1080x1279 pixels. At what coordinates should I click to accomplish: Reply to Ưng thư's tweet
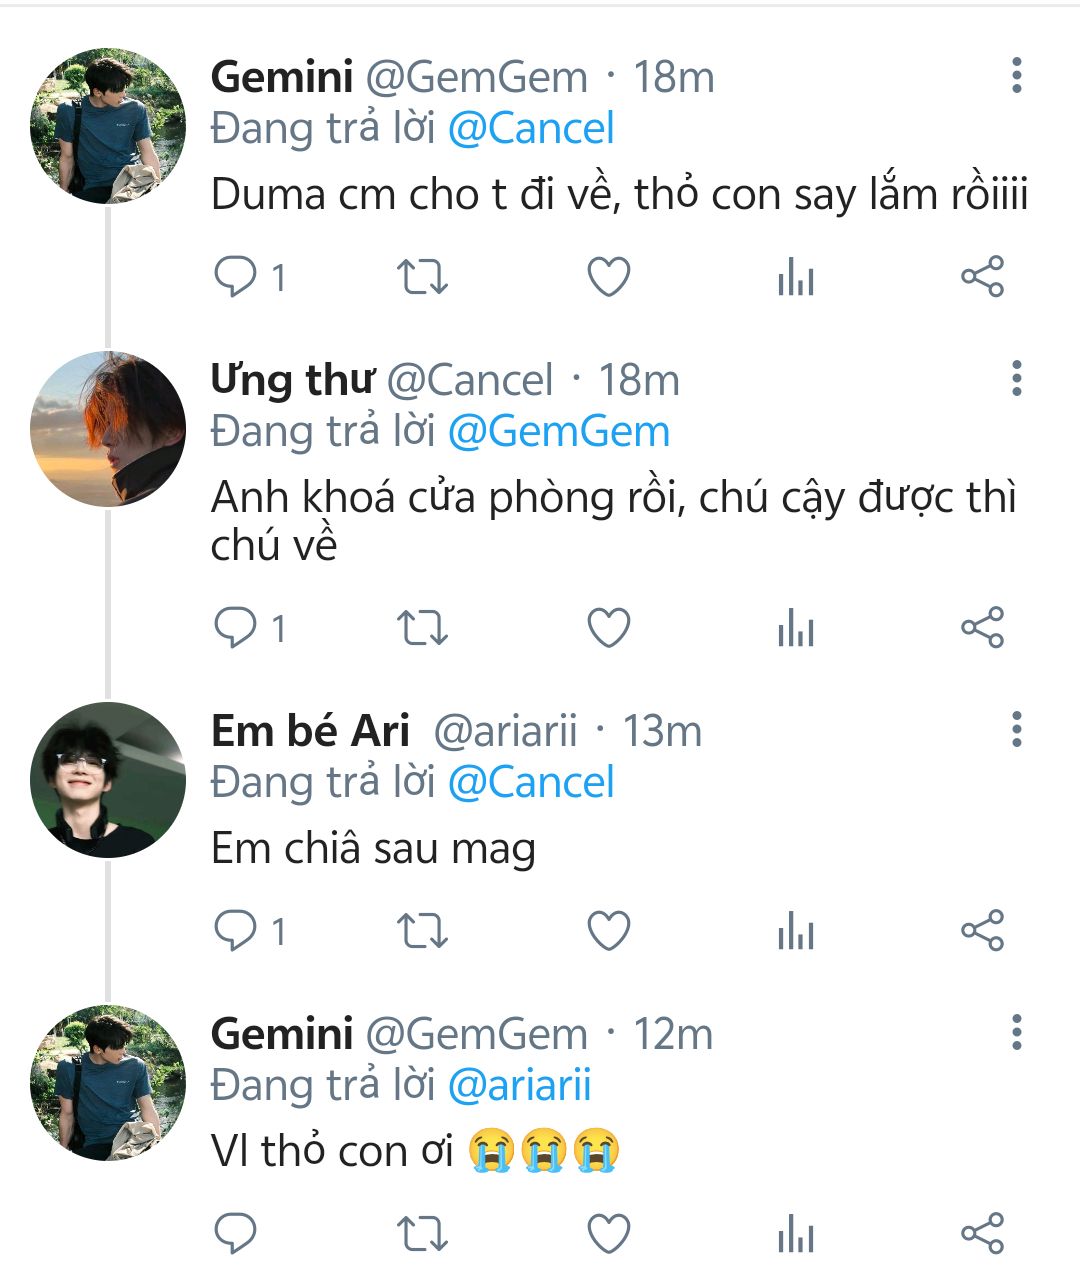236,628
